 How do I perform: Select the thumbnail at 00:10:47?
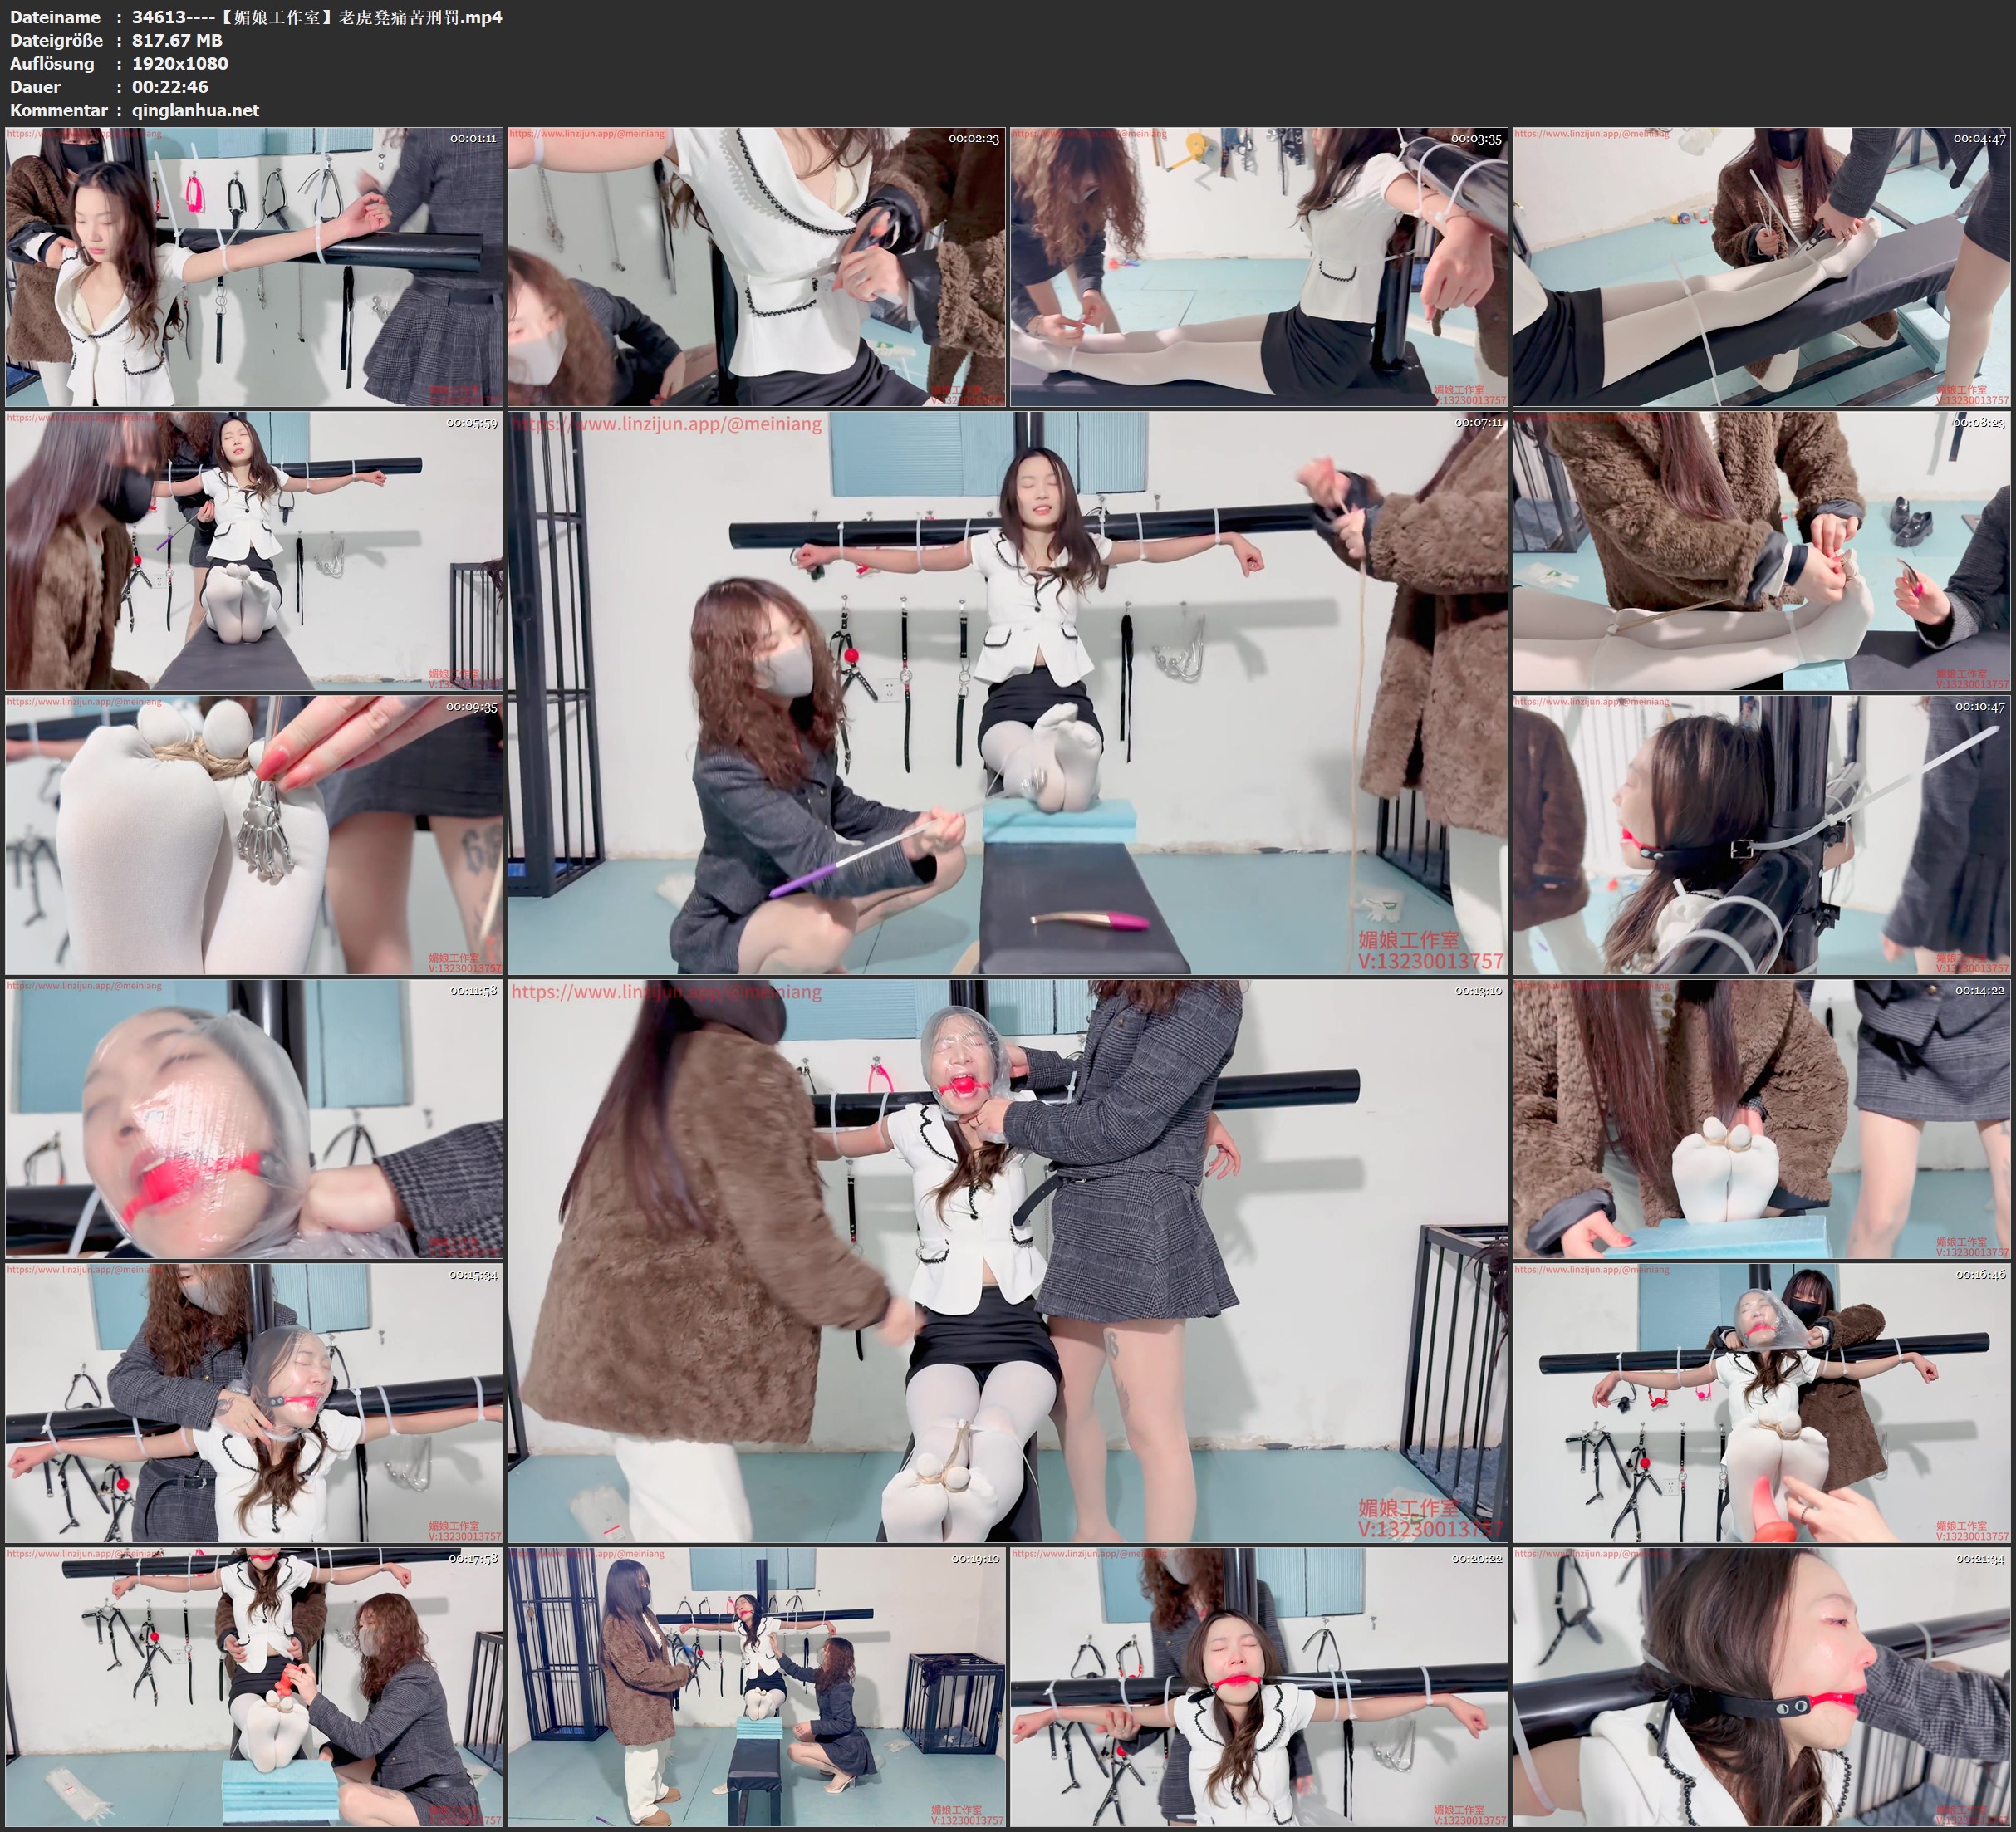[1761, 834]
